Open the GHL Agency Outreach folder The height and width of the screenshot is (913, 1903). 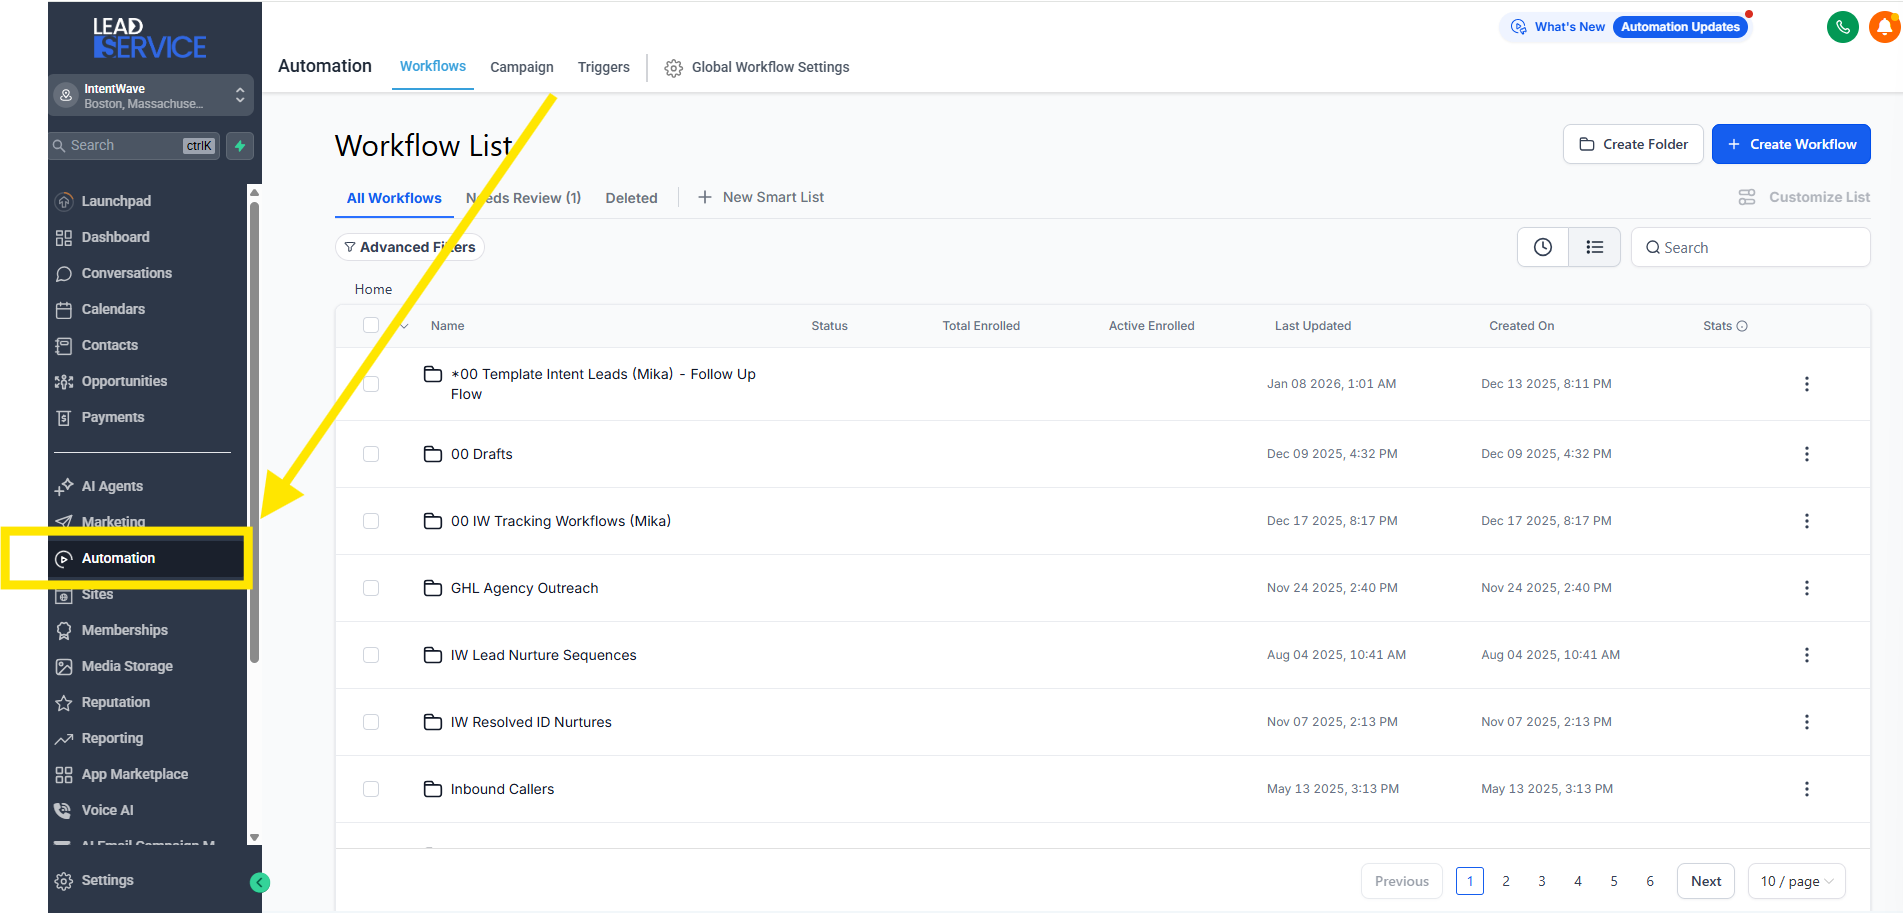[x=524, y=588]
